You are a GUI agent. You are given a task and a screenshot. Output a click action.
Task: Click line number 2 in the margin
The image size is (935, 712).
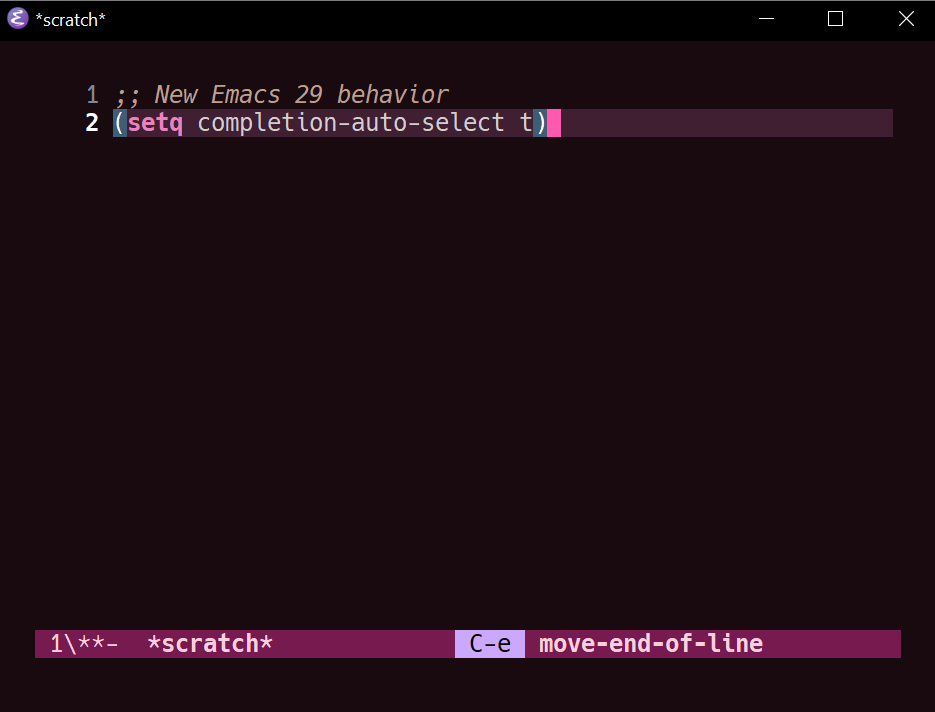tap(92, 123)
